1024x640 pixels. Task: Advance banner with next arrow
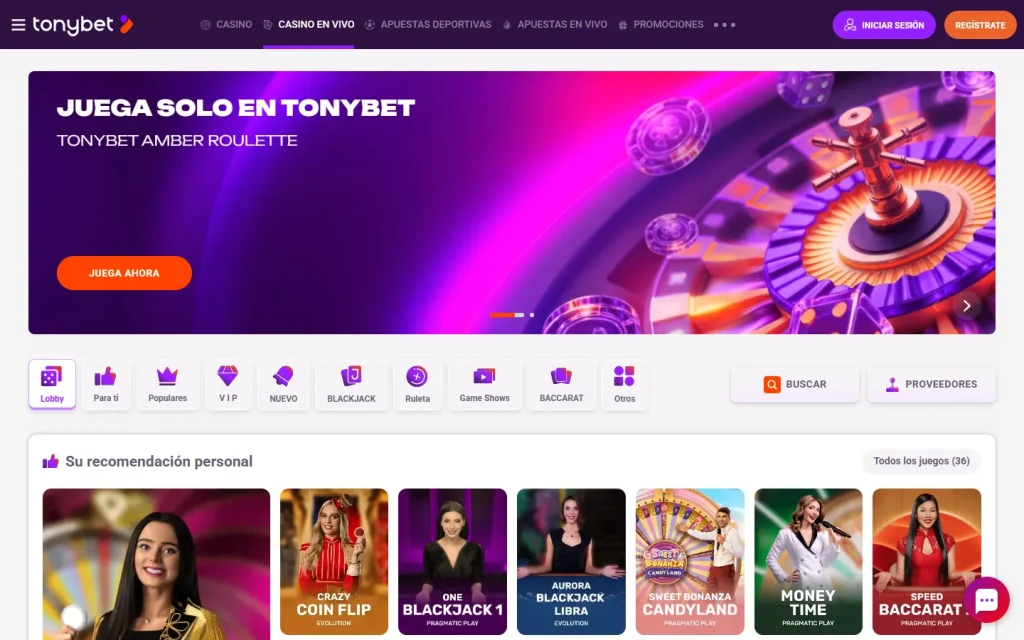pos(967,306)
